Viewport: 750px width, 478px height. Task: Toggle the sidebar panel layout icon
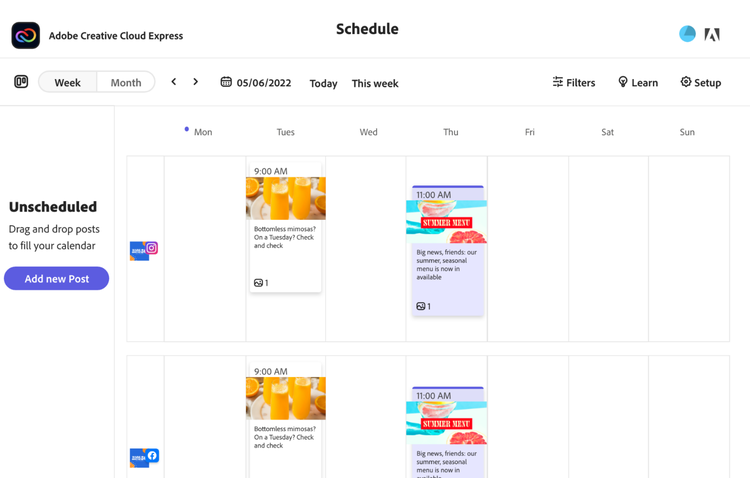pyautogui.click(x=21, y=82)
